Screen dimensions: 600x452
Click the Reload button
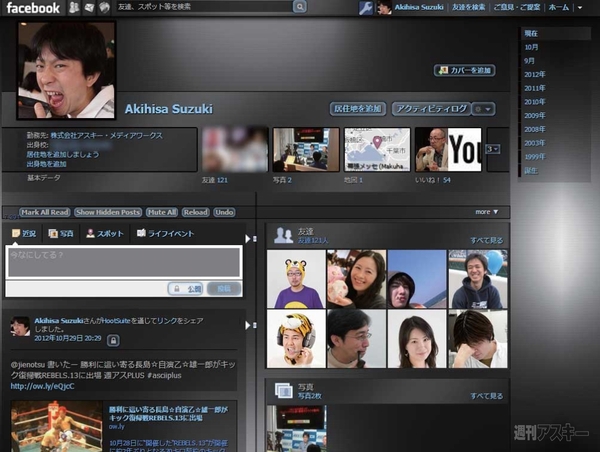pos(196,212)
